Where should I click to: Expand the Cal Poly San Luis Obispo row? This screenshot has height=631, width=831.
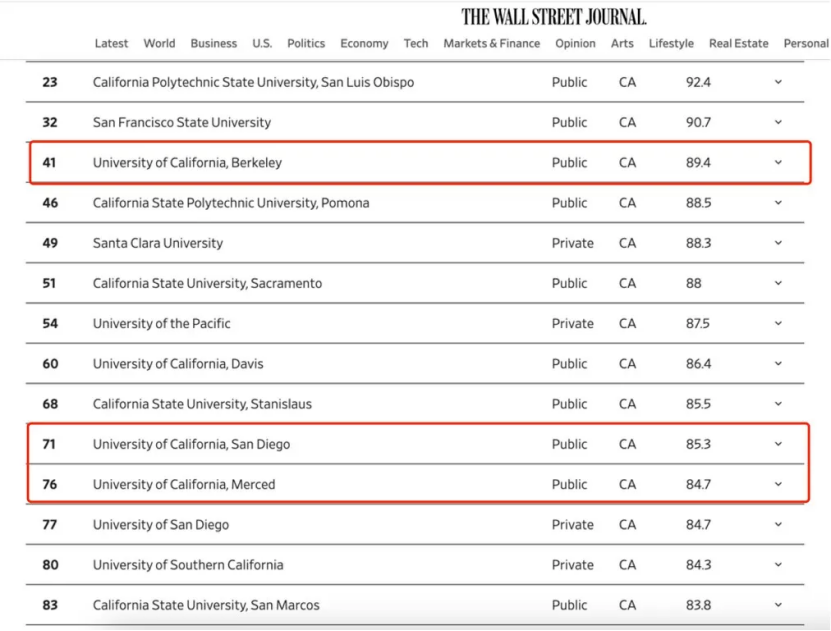[x=778, y=82]
